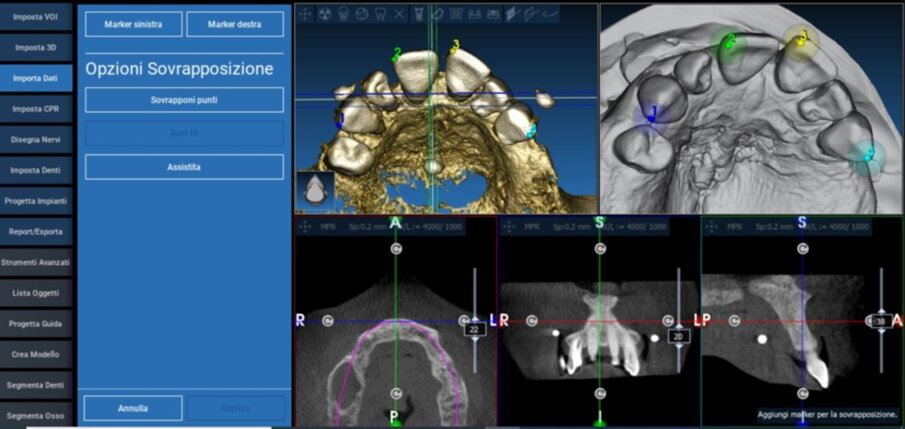Select the Marker destra button
Screen dimensions: 905x429
(x=234, y=25)
